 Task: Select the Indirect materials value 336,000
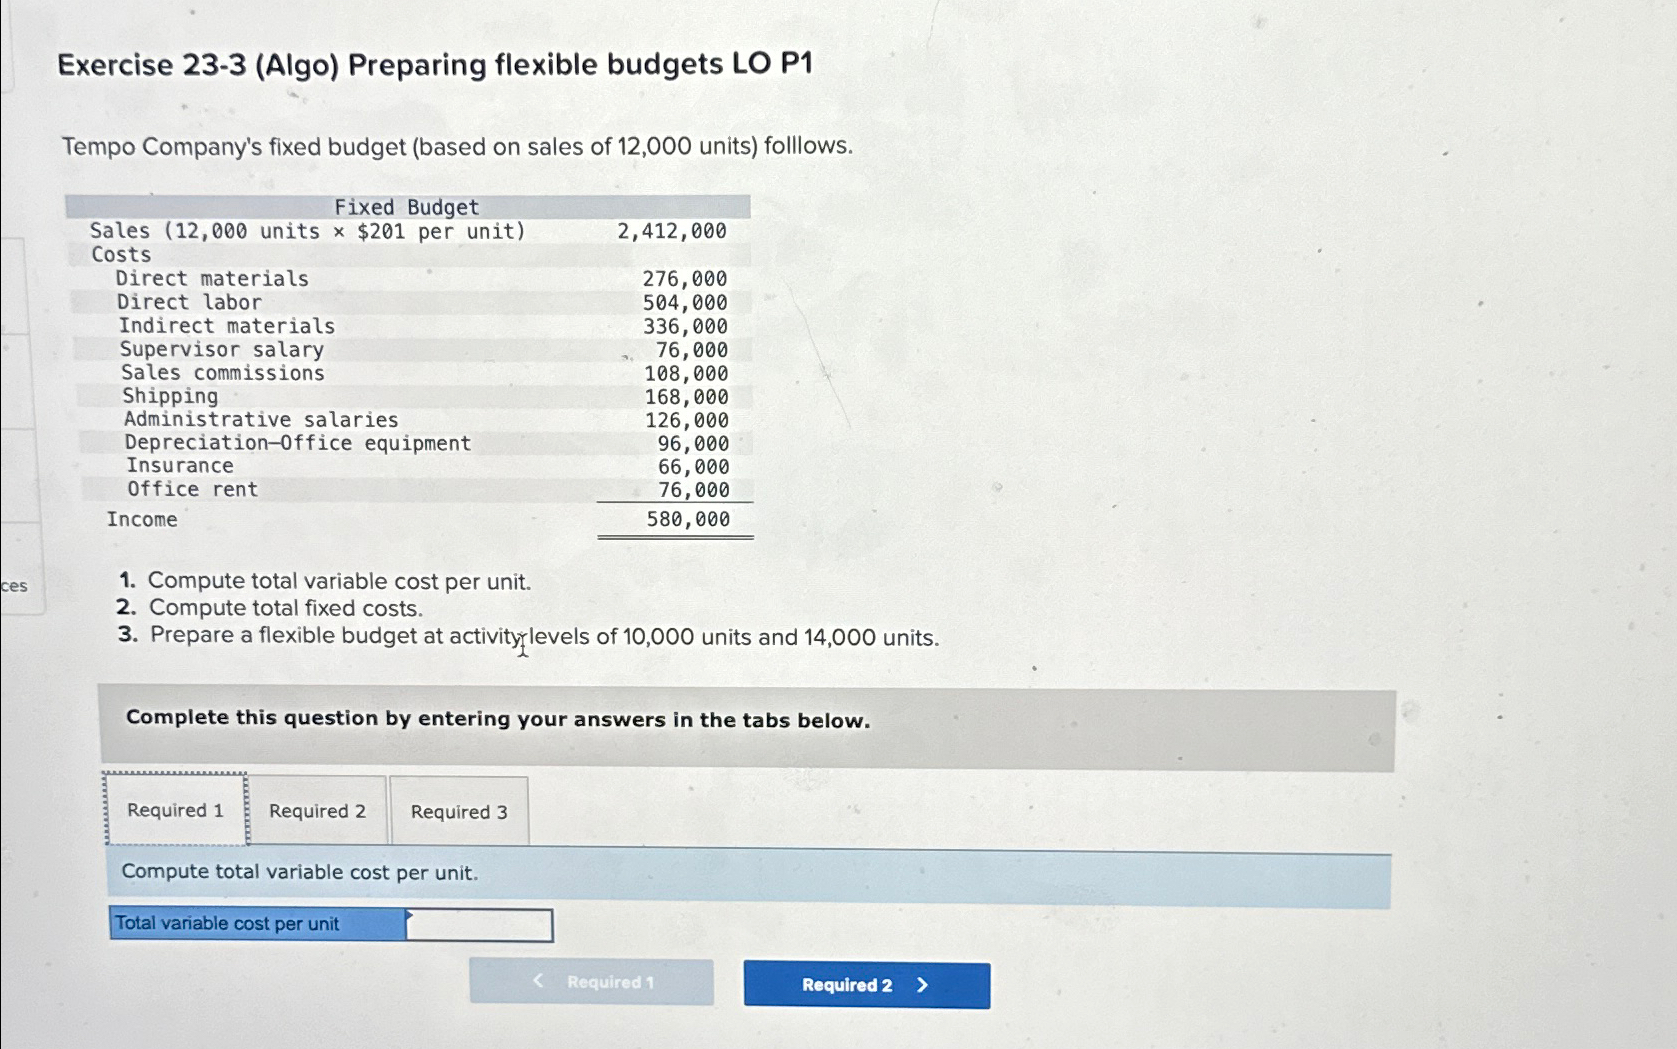[685, 327]
